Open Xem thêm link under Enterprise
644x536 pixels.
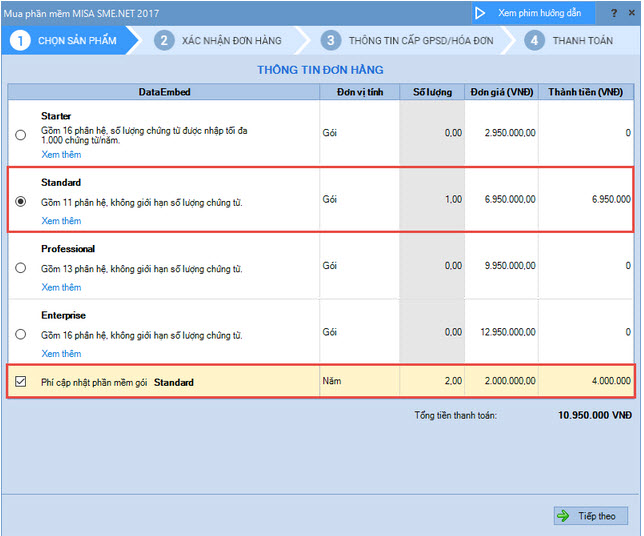pos(61,353)
